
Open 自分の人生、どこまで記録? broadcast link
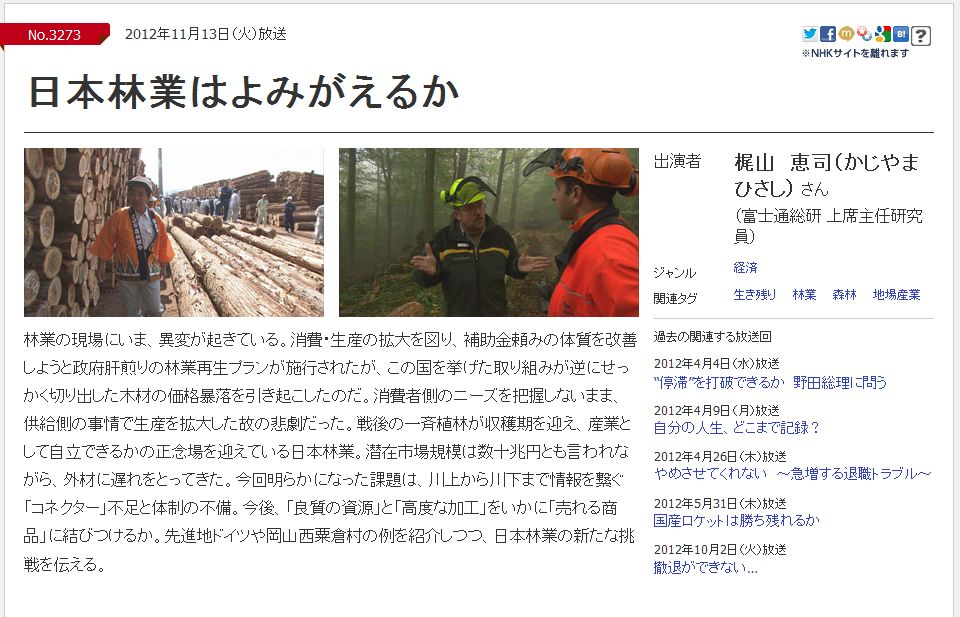[x=737, y=427]
